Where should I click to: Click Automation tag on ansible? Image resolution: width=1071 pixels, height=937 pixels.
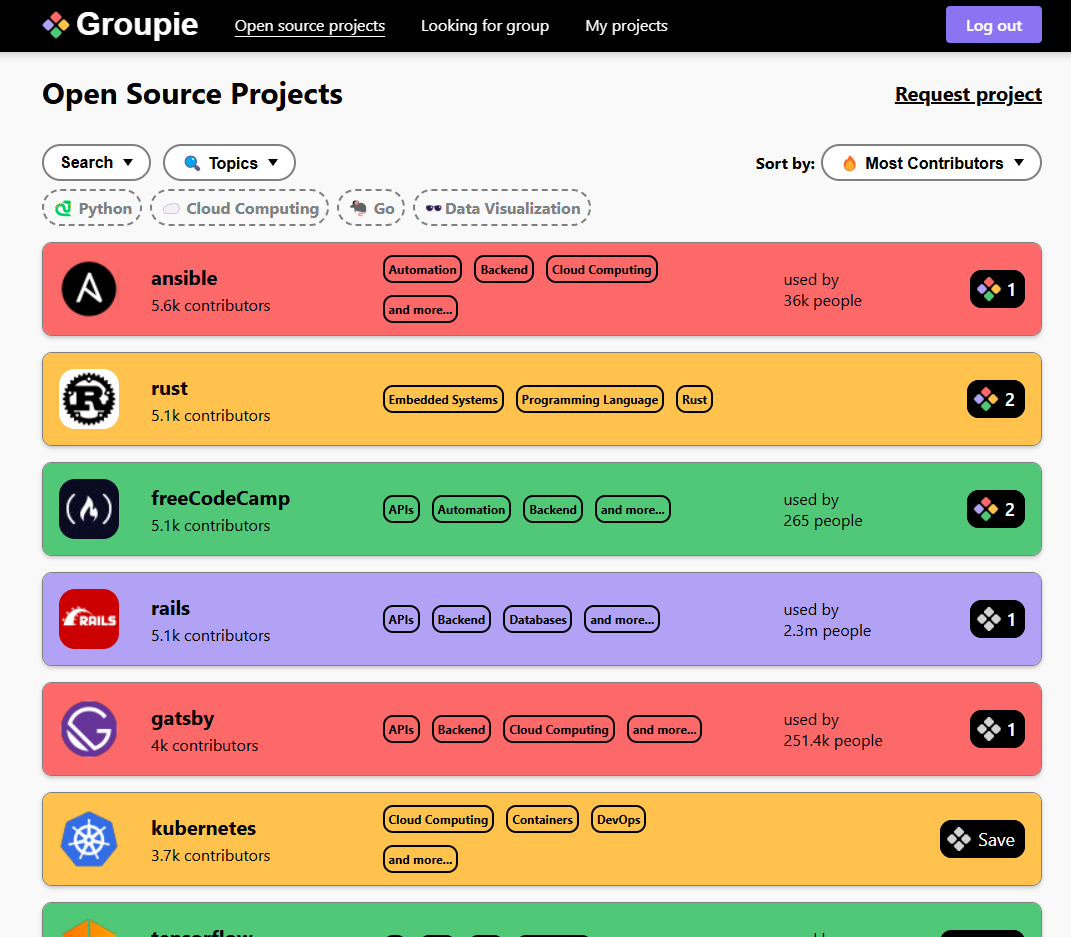coord(422,269)
